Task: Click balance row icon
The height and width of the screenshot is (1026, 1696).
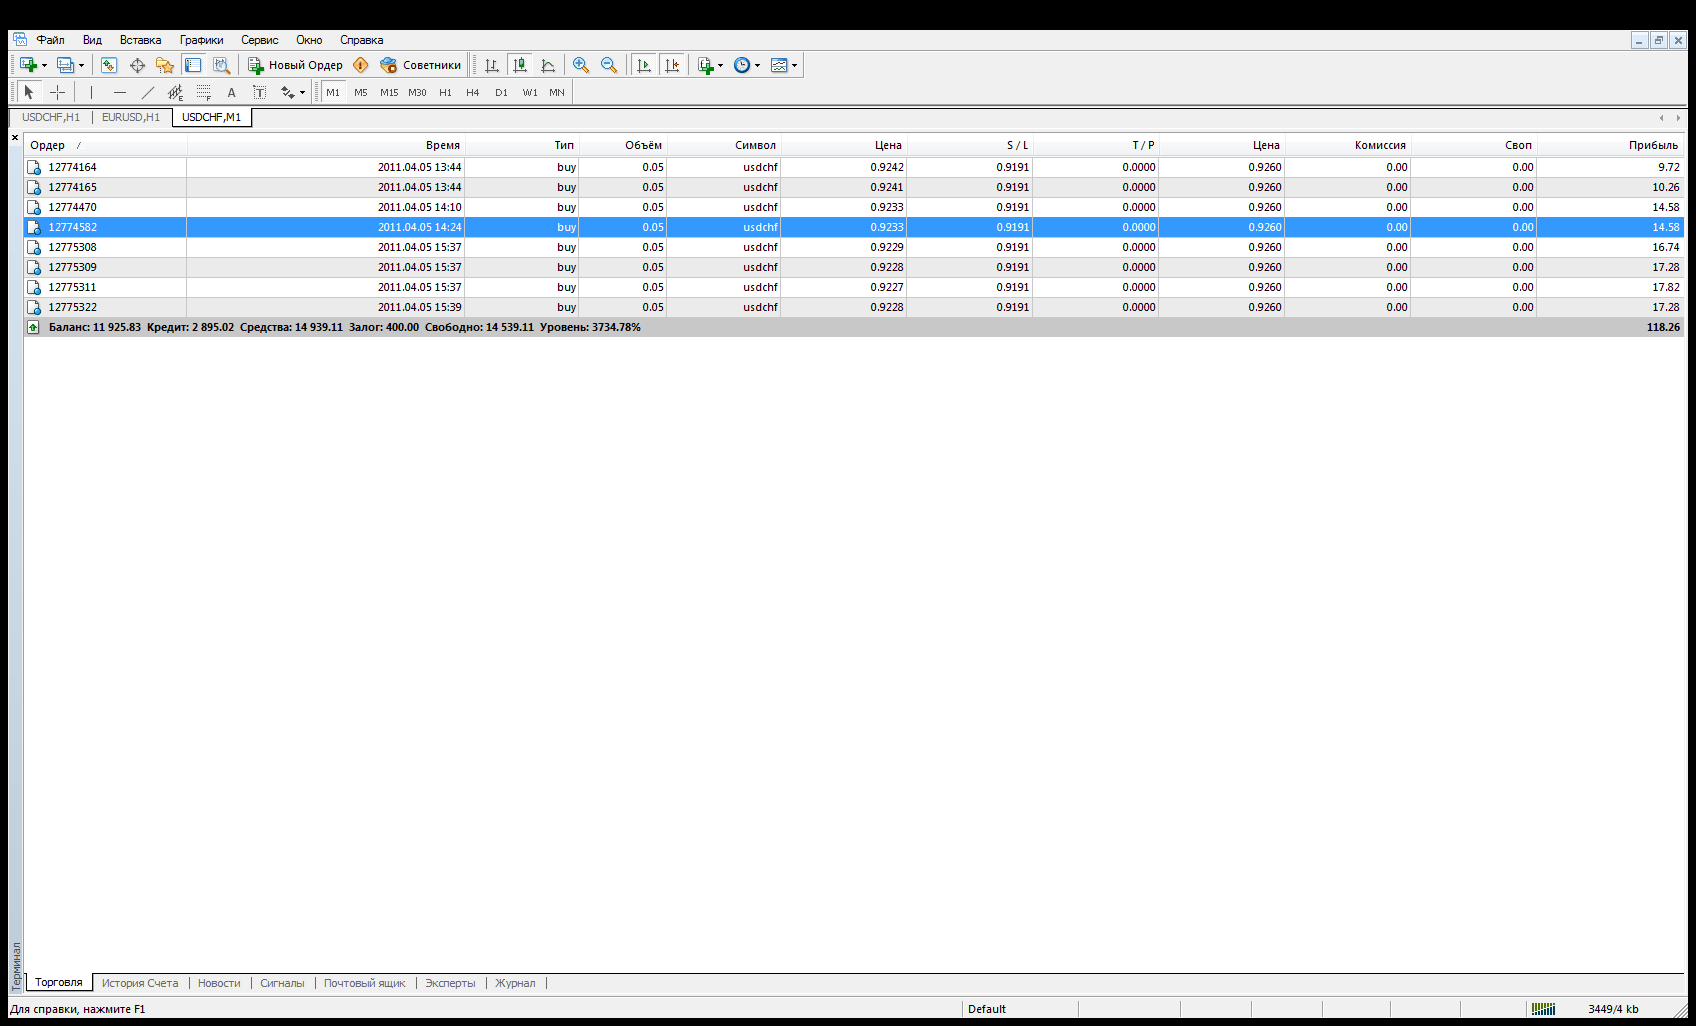Action: pyautogui.click(x=33, y=327)
